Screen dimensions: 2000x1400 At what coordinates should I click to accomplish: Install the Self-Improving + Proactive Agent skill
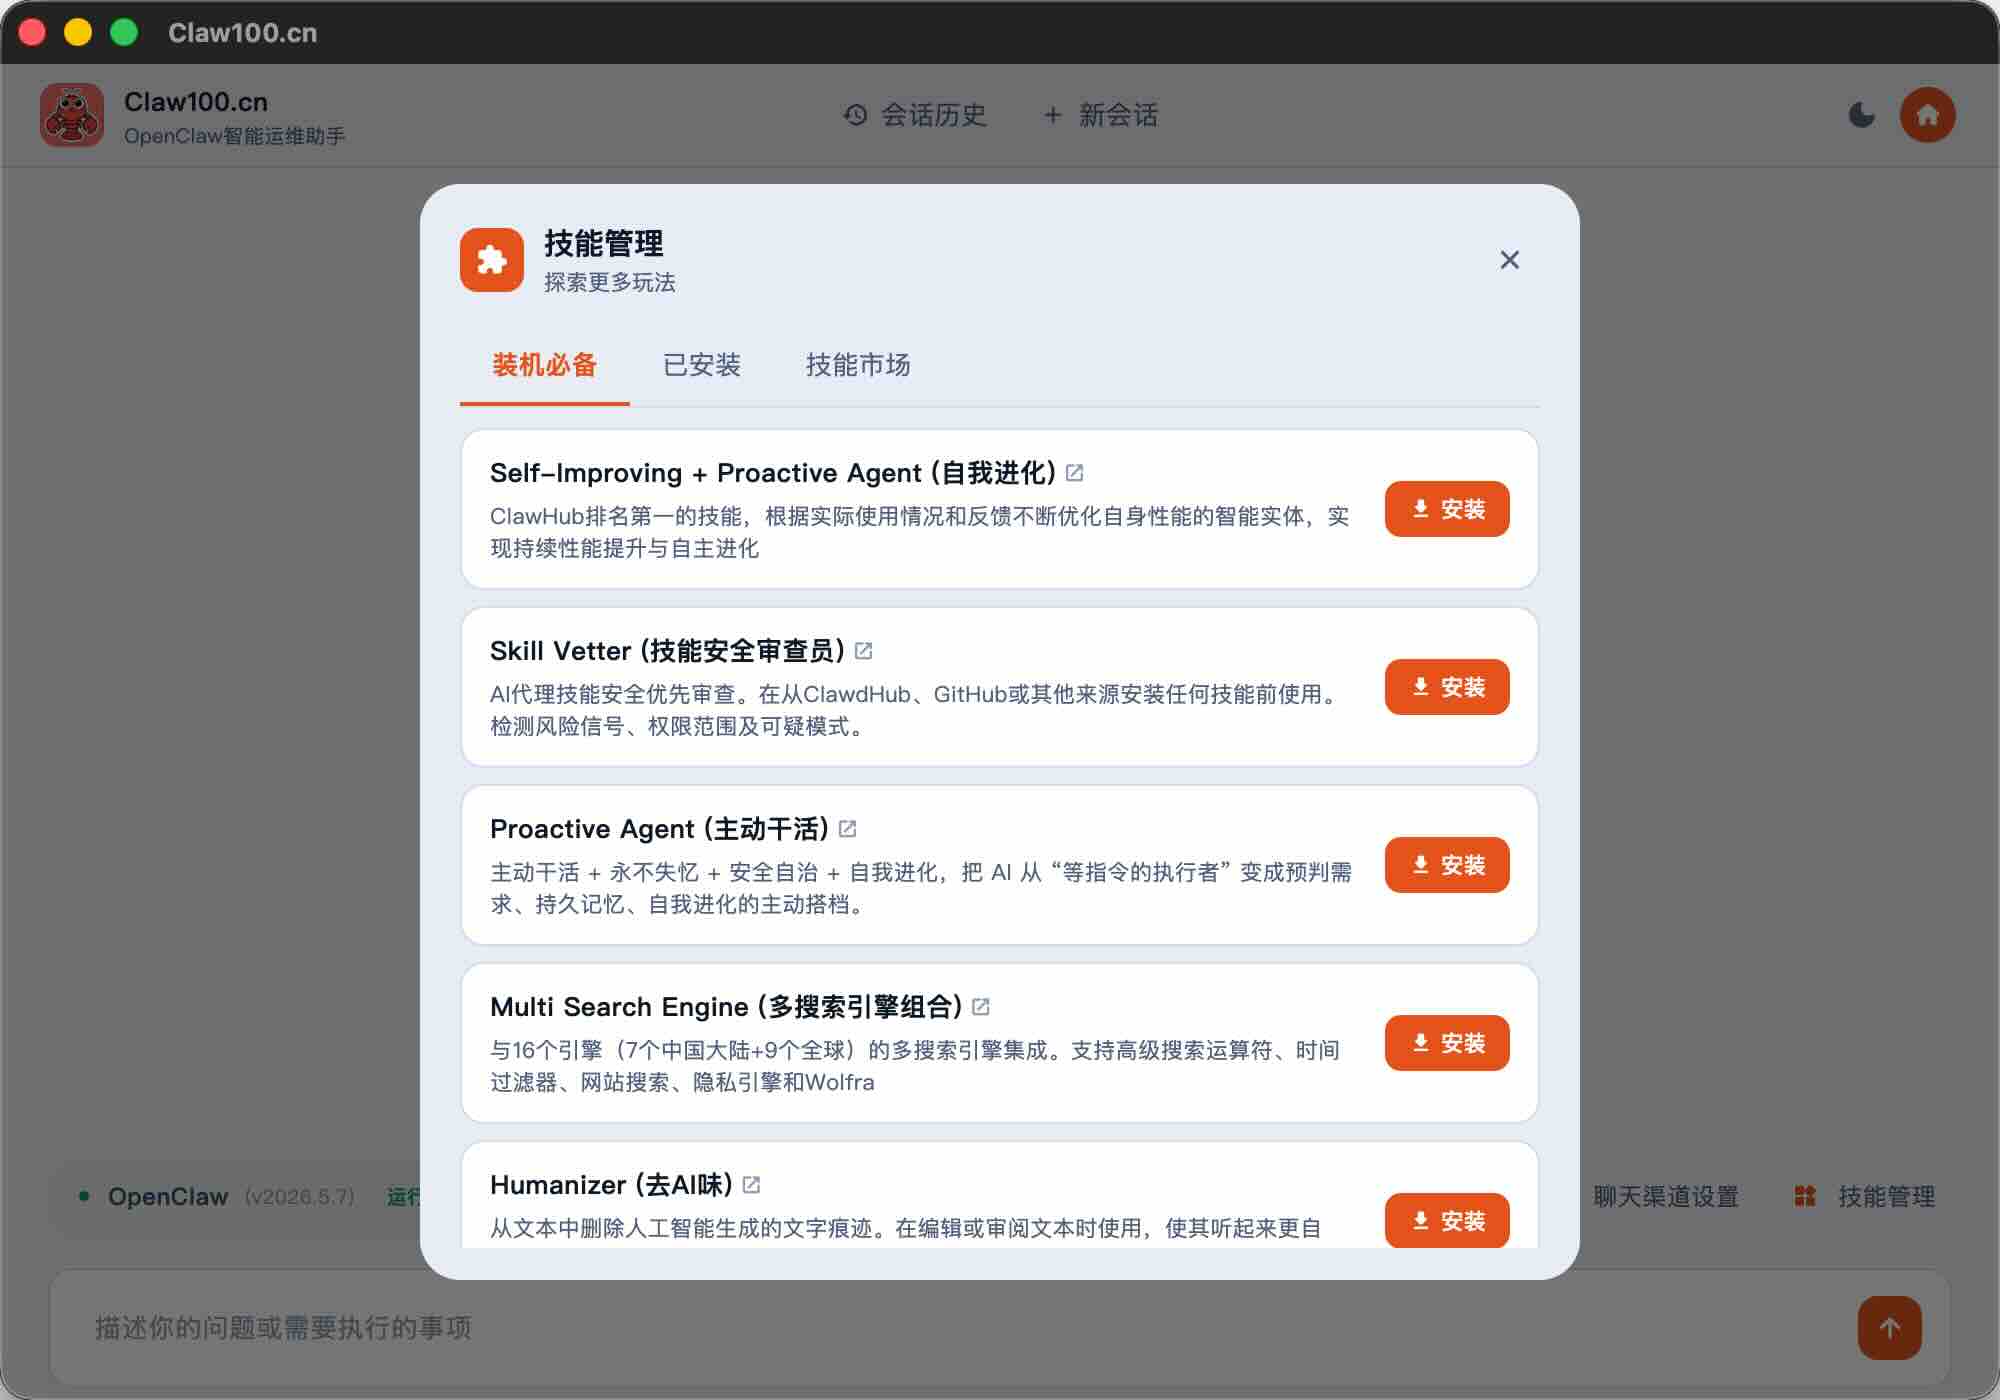point(1447,509)
